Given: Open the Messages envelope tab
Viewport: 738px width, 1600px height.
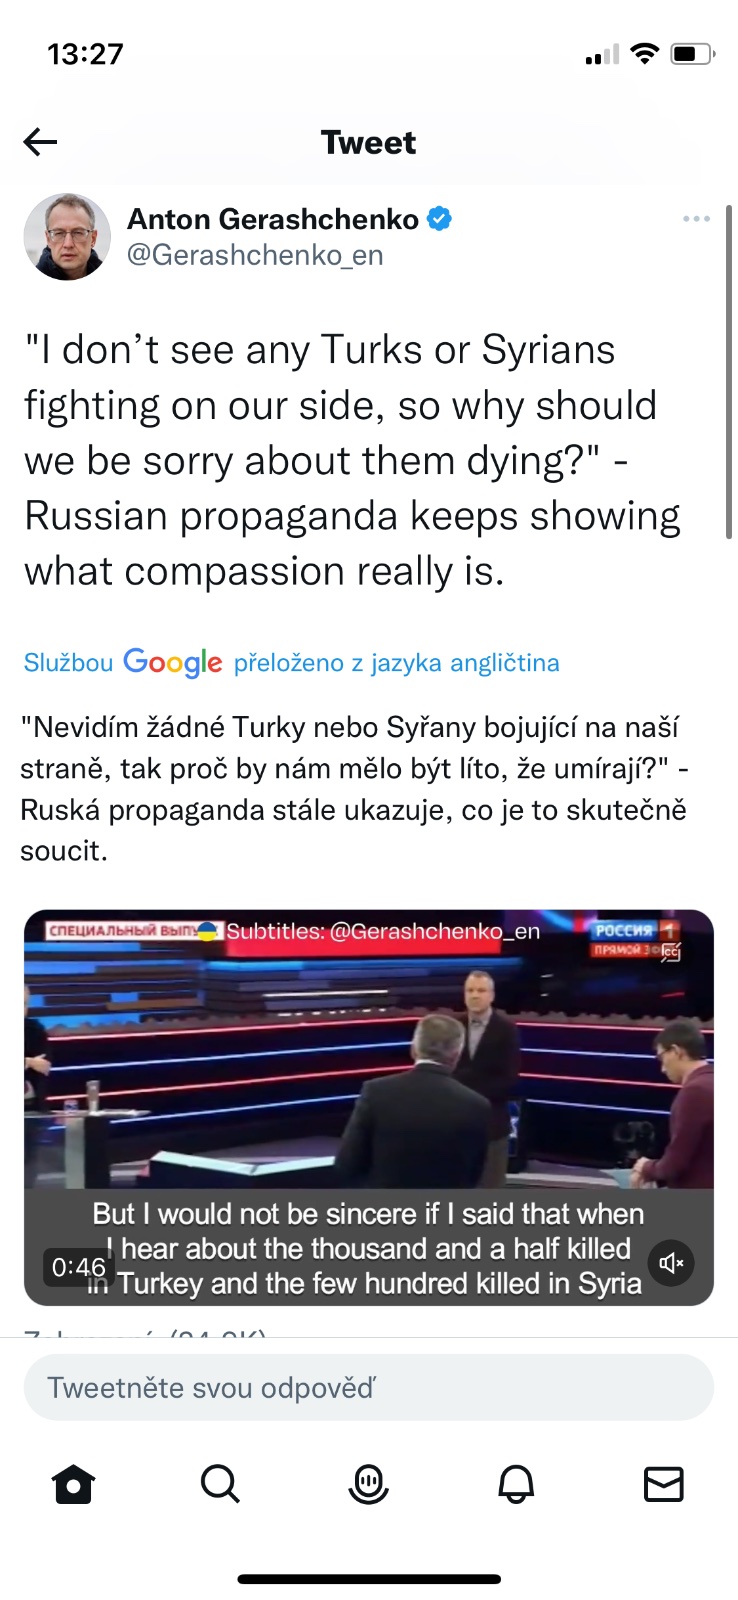Looking at the screenshot, I should tap(664, 1484).
